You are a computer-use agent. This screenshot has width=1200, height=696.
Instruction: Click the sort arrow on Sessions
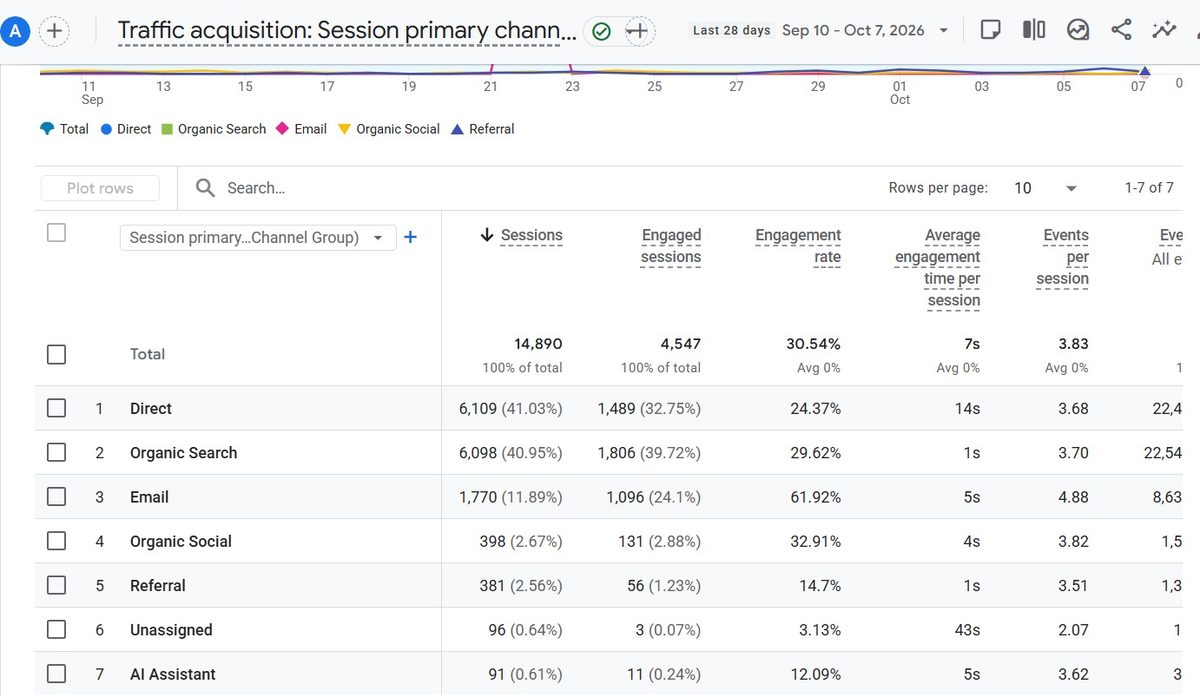[x=487, y=236]
